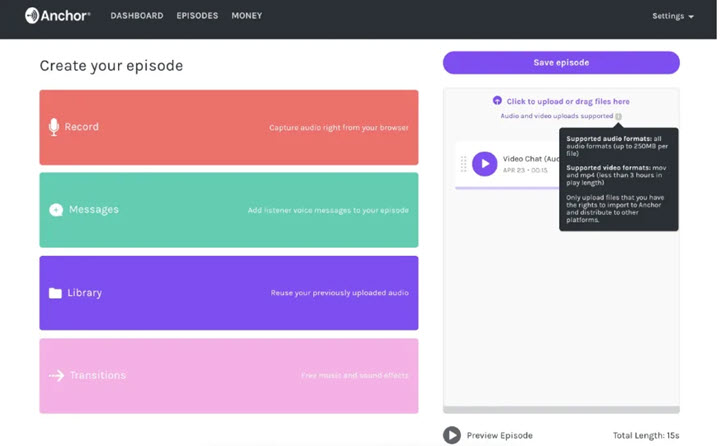Screen dimensions: 720x446
Task: Click the microphone icon on Record
Action: (54, 127)
